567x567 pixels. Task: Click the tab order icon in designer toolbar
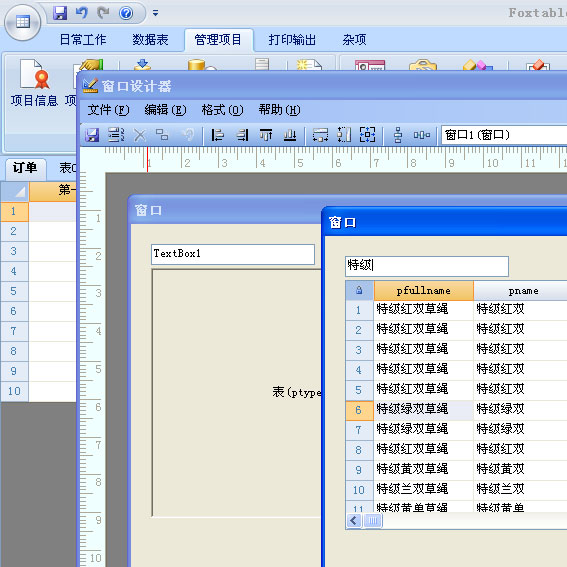click(x=116, y=135)
